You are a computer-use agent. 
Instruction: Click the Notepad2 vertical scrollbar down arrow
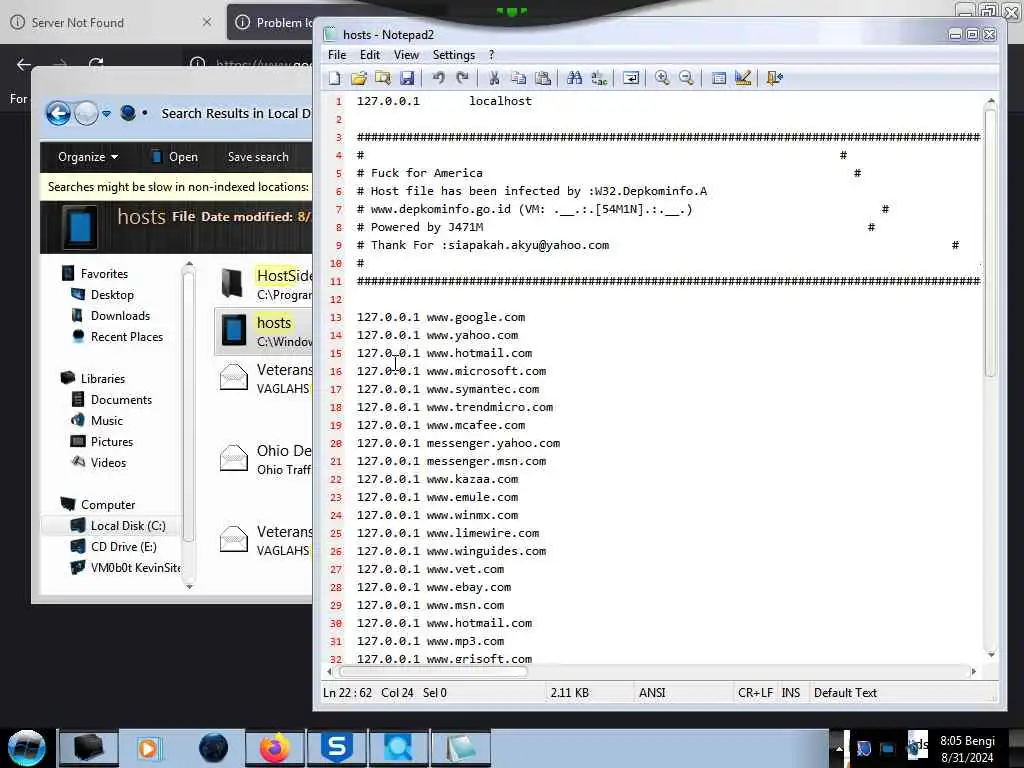coord(991,654)
